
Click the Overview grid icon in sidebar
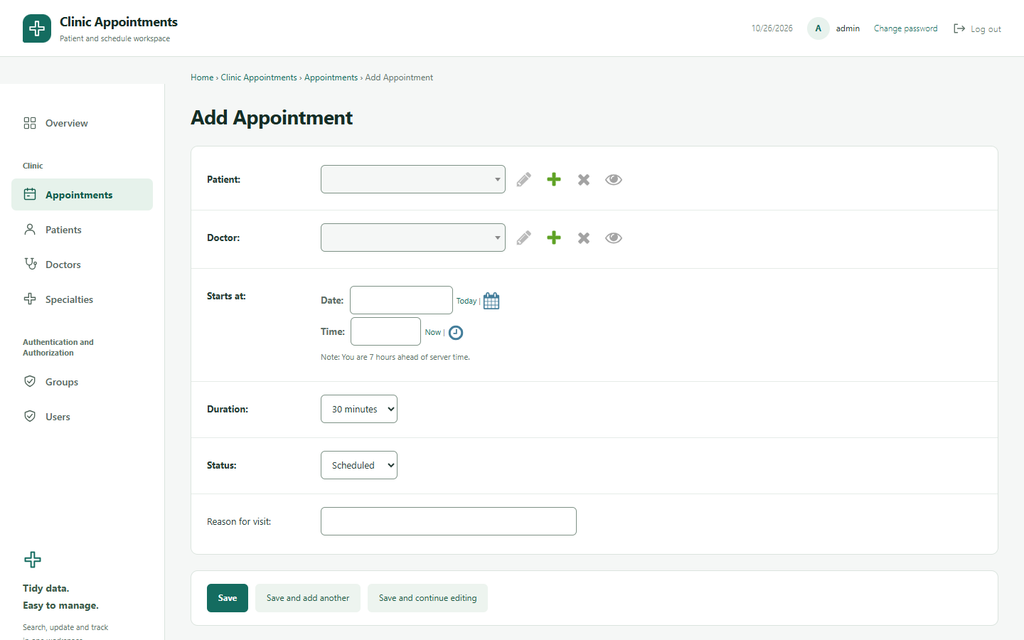(x=30, y=123)
